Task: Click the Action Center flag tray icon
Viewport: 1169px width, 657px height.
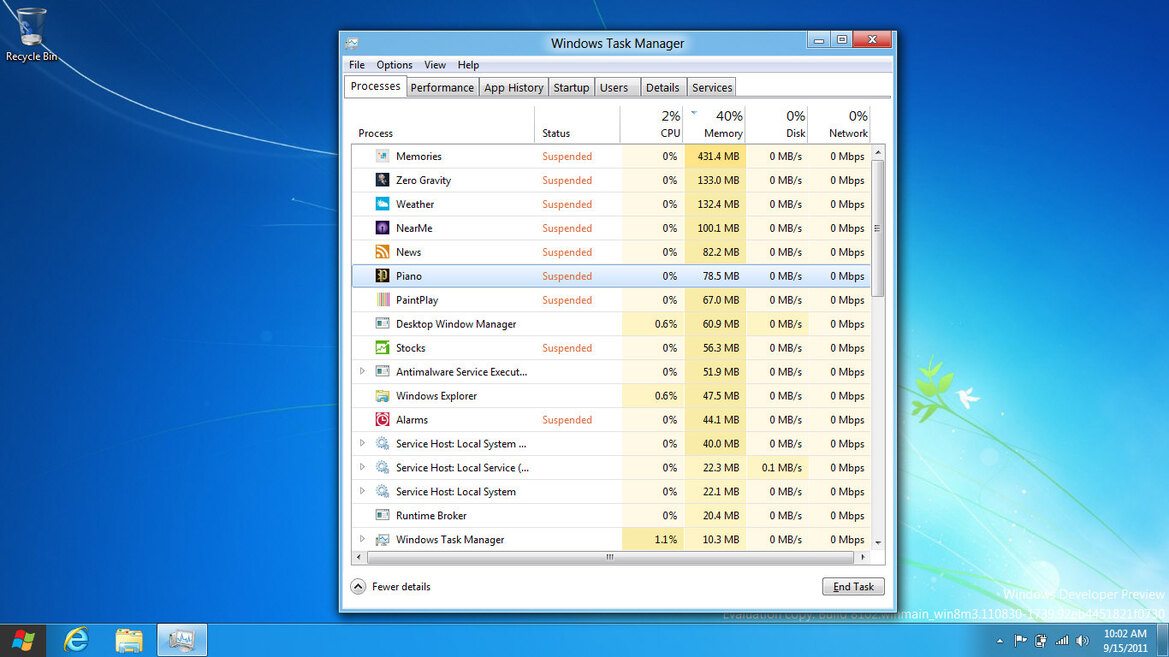Action: tap(1020, 641)
